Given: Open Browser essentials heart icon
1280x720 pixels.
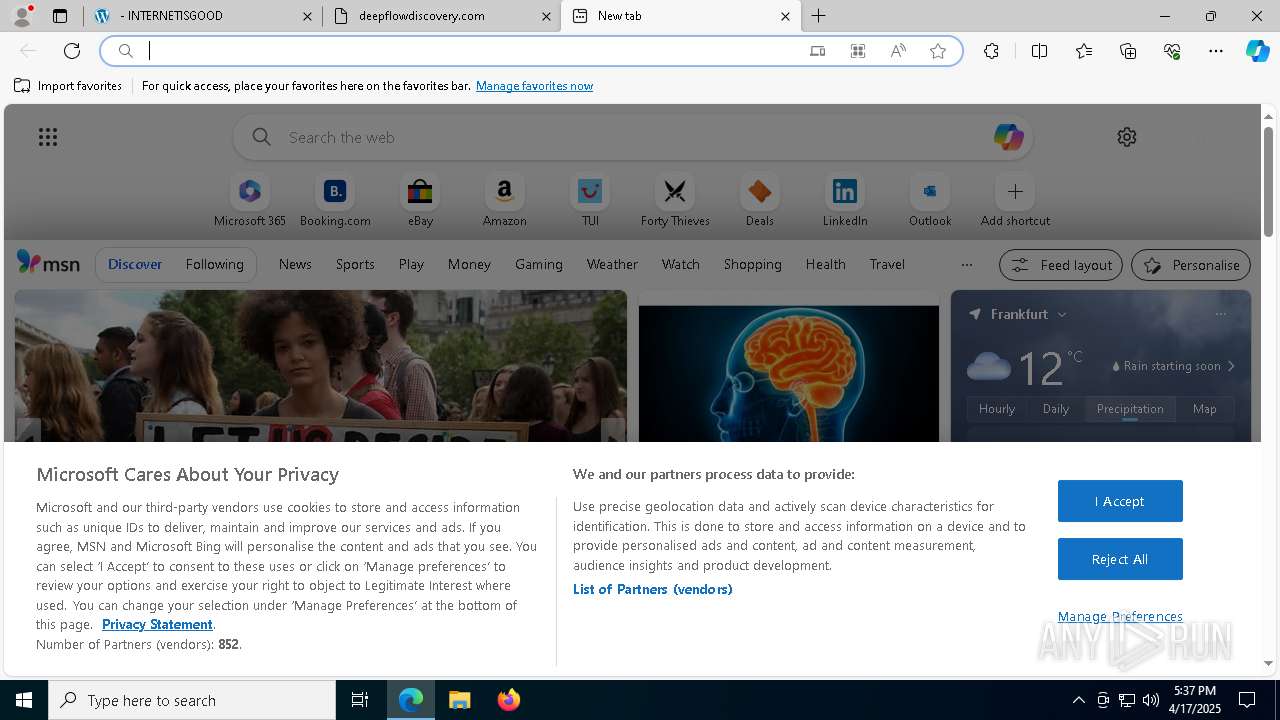Looking at the screenshot, I should (1172, 51).
